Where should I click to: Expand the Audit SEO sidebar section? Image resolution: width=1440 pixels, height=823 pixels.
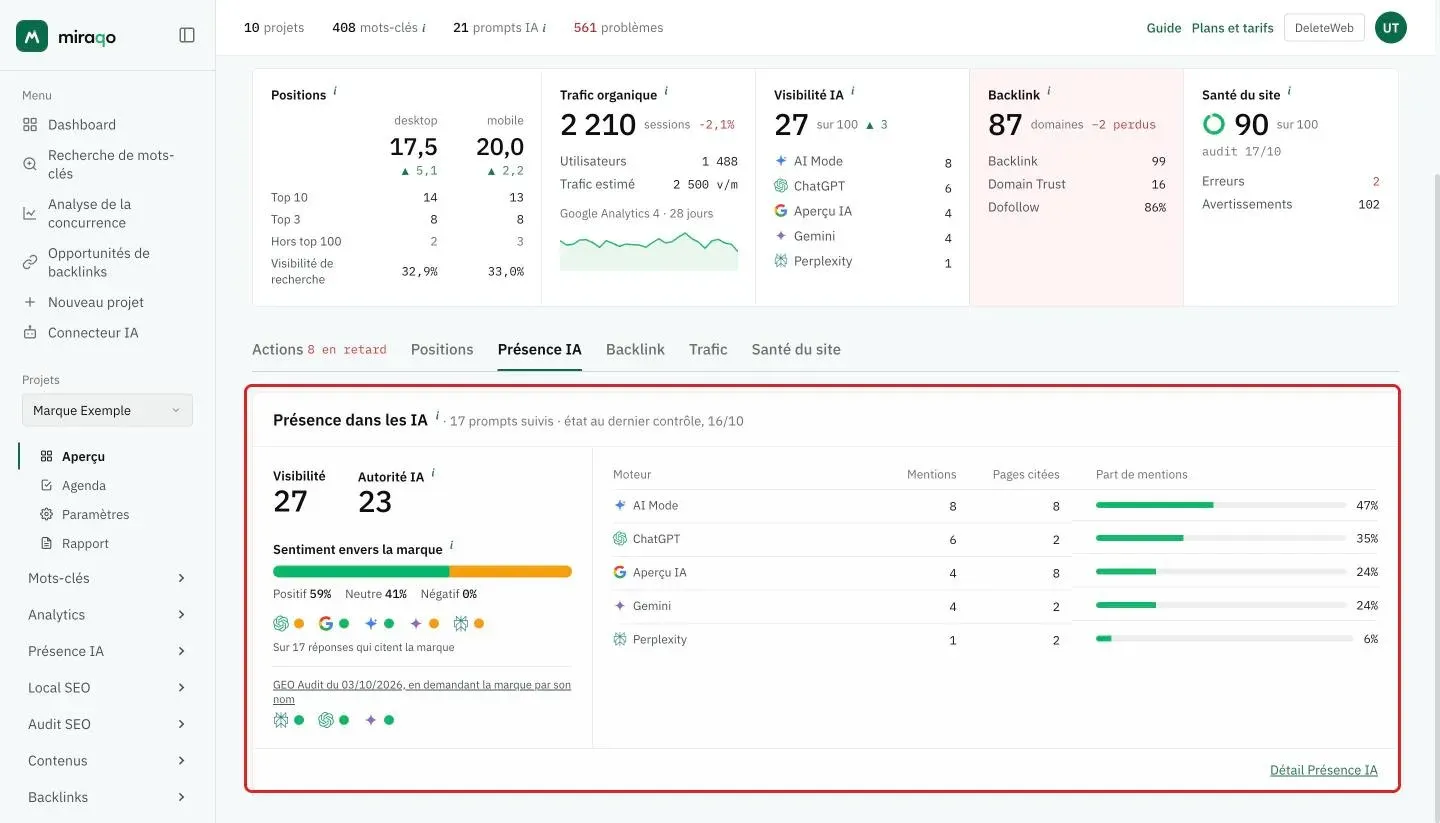coord(107,724)
